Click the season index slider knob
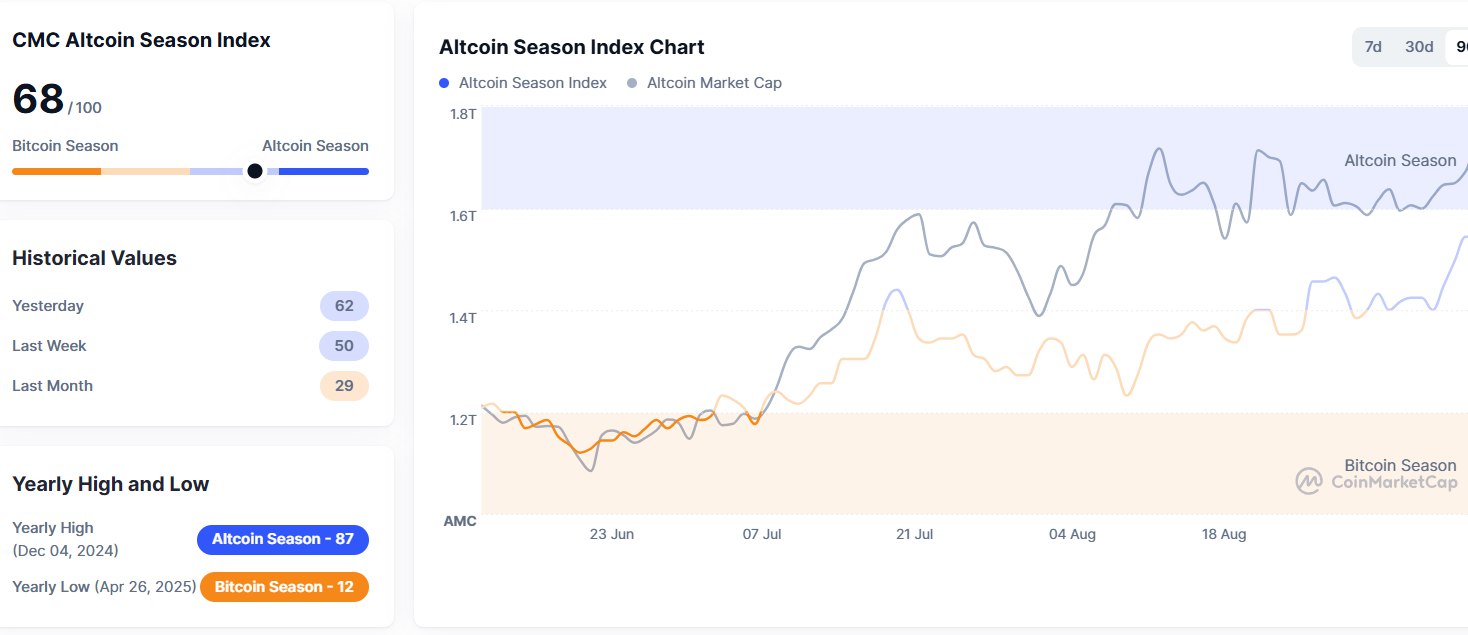Screen dimensions: 1468x635 [x=255, y=171]
